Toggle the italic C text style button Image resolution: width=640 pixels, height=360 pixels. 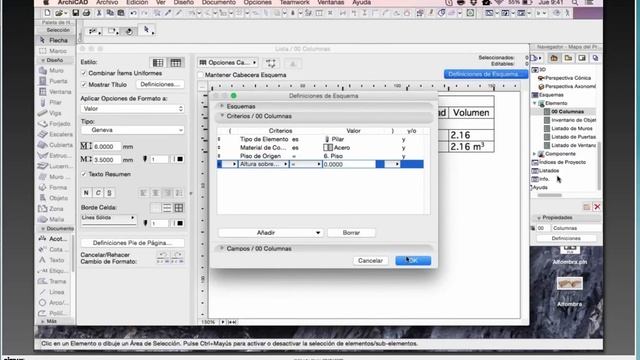pyautogui.click(x=98, y=193)
